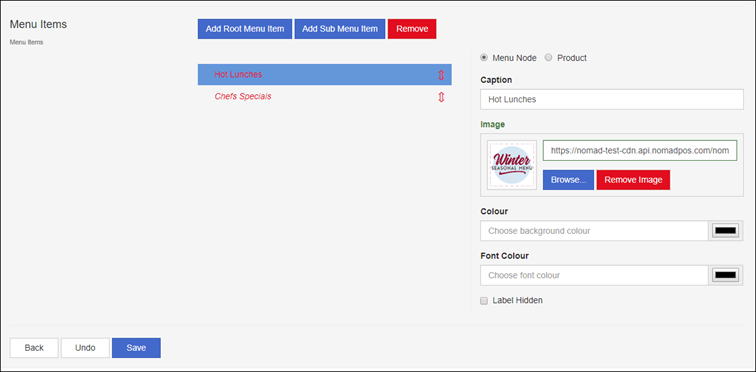Click the Choose font colour field
The width and height of the screenshot is (756, 372).
coord(594,276)
